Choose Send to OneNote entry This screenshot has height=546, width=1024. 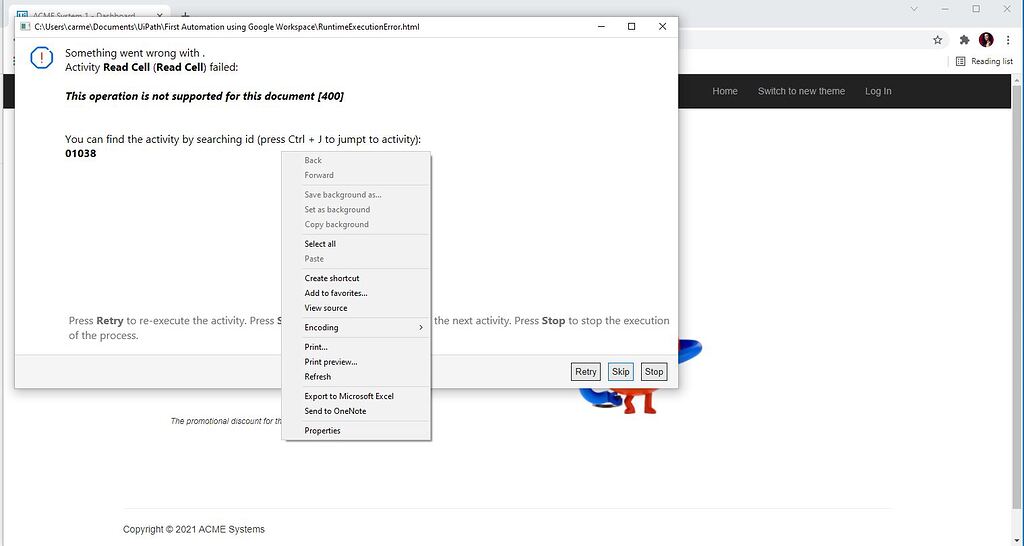coord(356,411)
